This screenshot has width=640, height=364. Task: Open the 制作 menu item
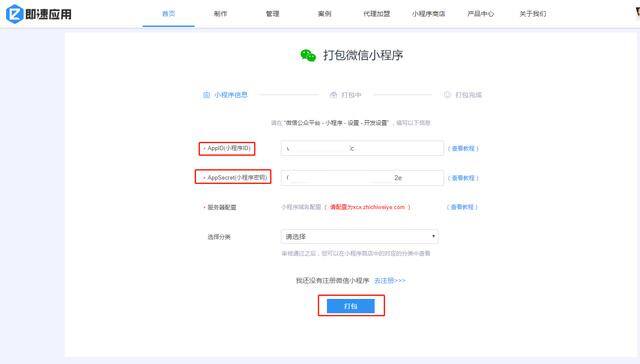pos(220,13)
